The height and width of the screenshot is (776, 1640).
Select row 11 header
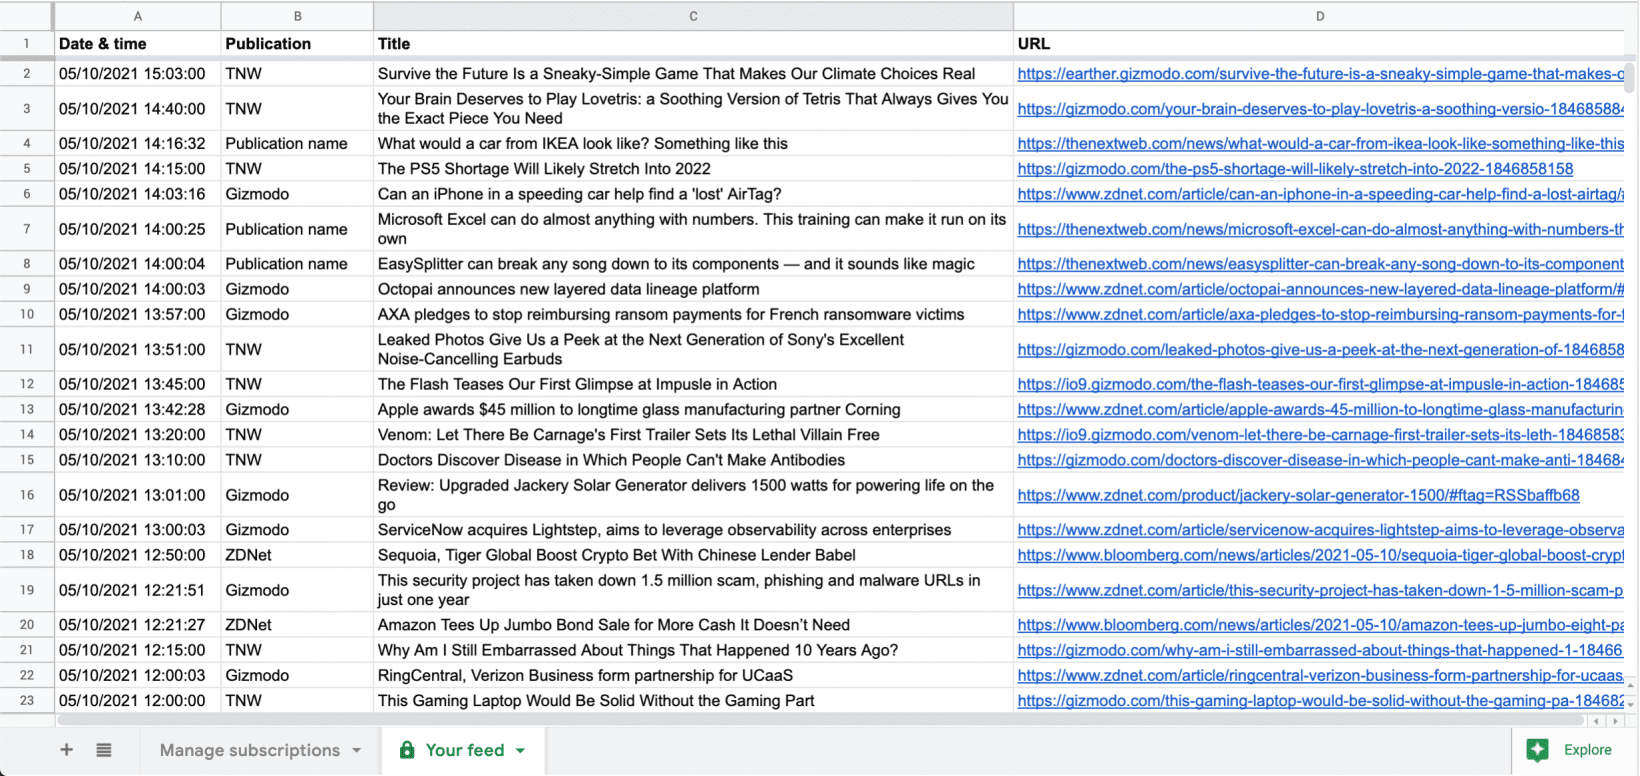[x=27, y=349]
